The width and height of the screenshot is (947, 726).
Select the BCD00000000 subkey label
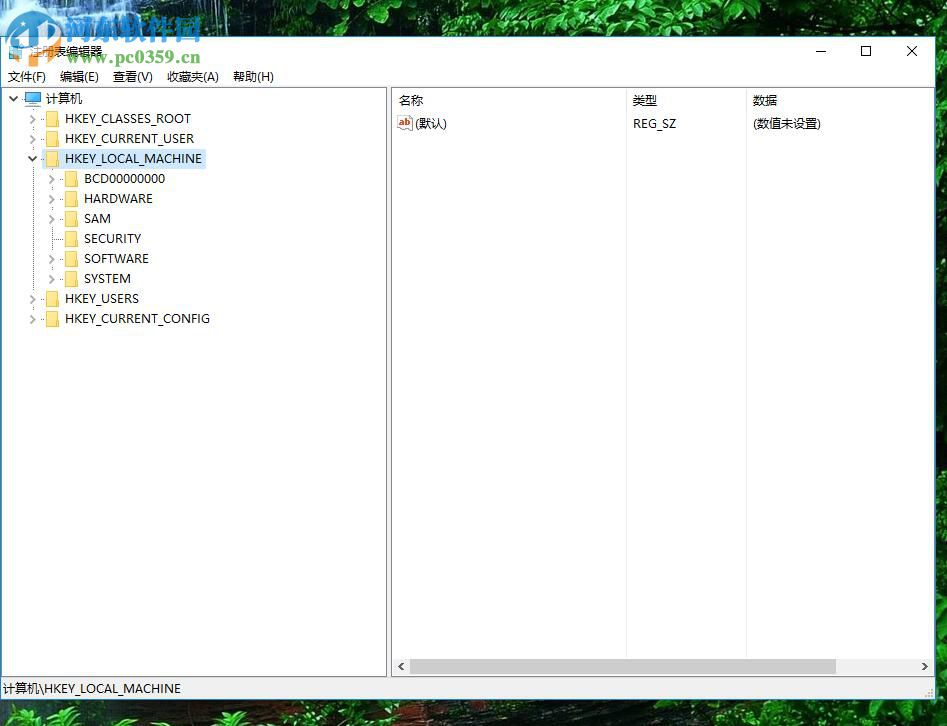point(124,179)
